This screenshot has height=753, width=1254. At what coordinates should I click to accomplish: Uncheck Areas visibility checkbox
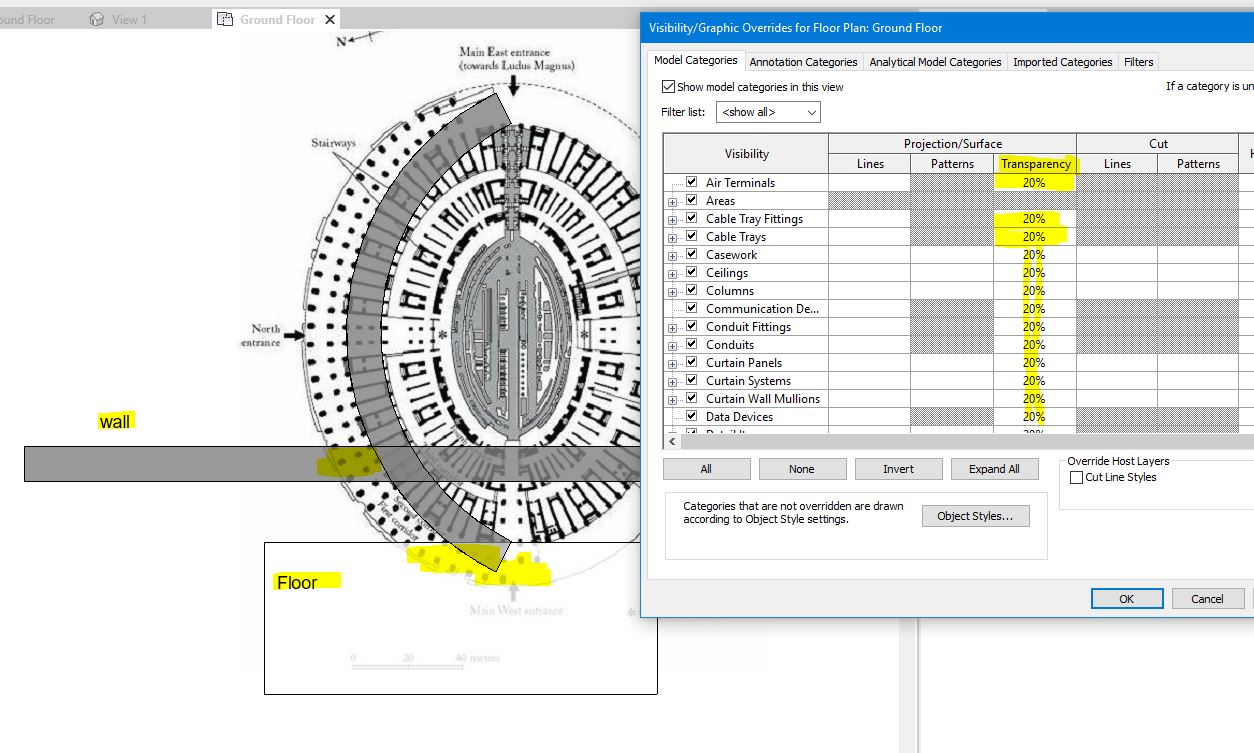click(692, 200)
